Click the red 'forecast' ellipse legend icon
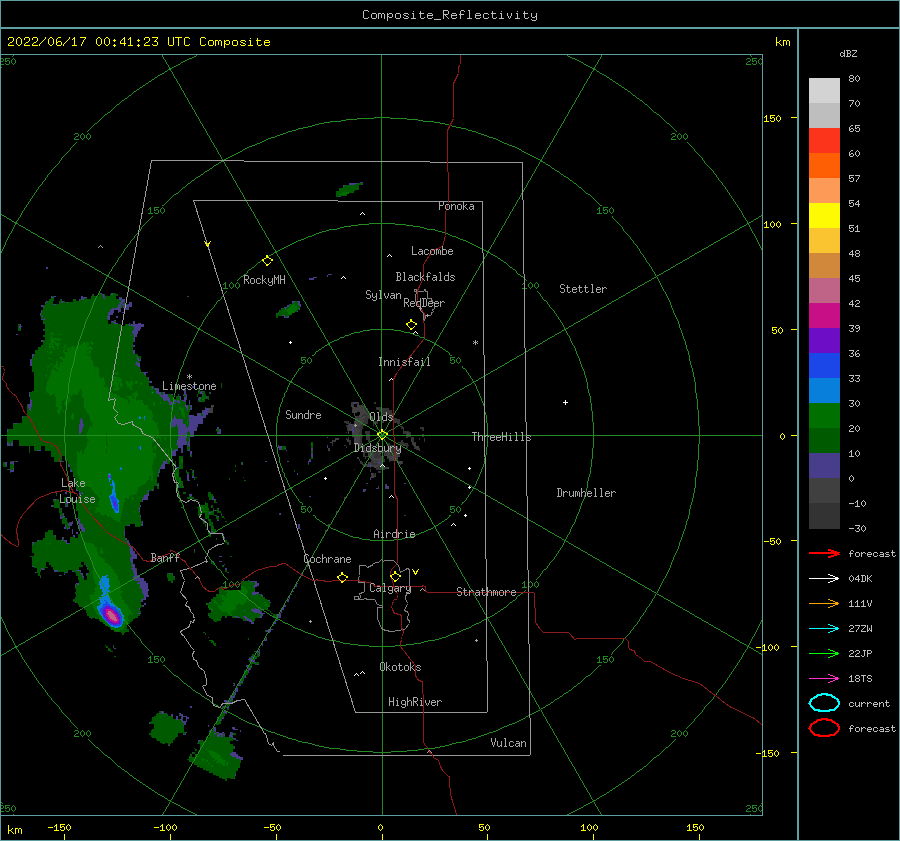The width and height of the screenshot is (900, 841). tap(824, 728)
